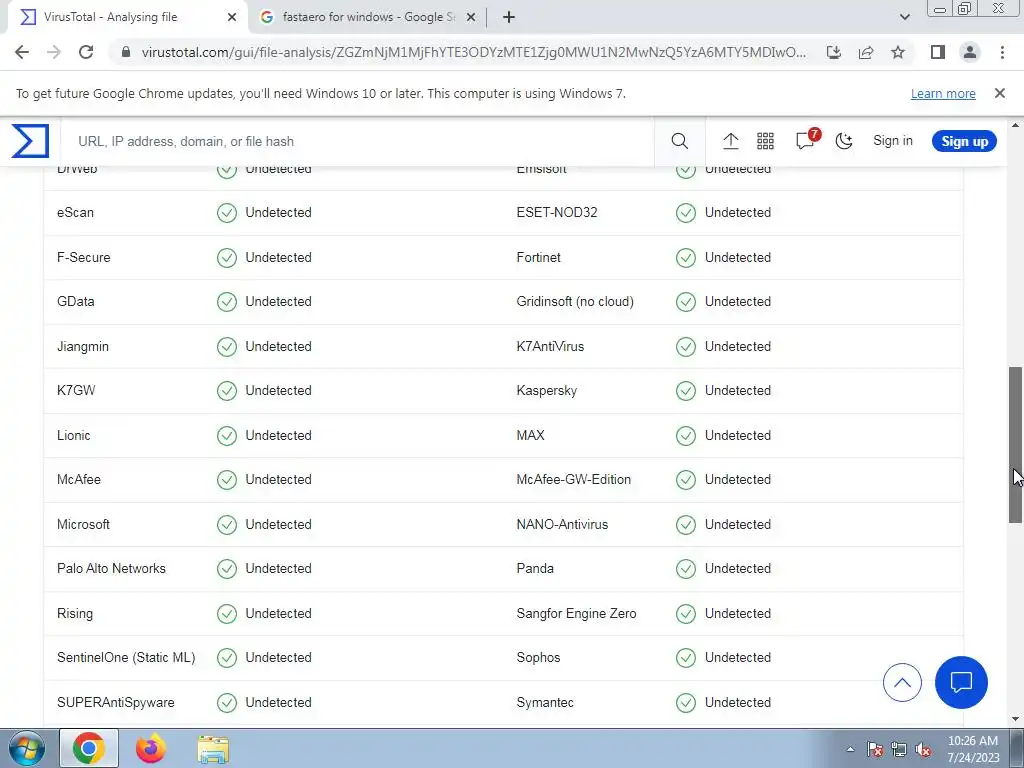The height and width of the screenshot is (768, 1024).
Task: Click the VirusTotal logo icon
Action: pos(30,141)
